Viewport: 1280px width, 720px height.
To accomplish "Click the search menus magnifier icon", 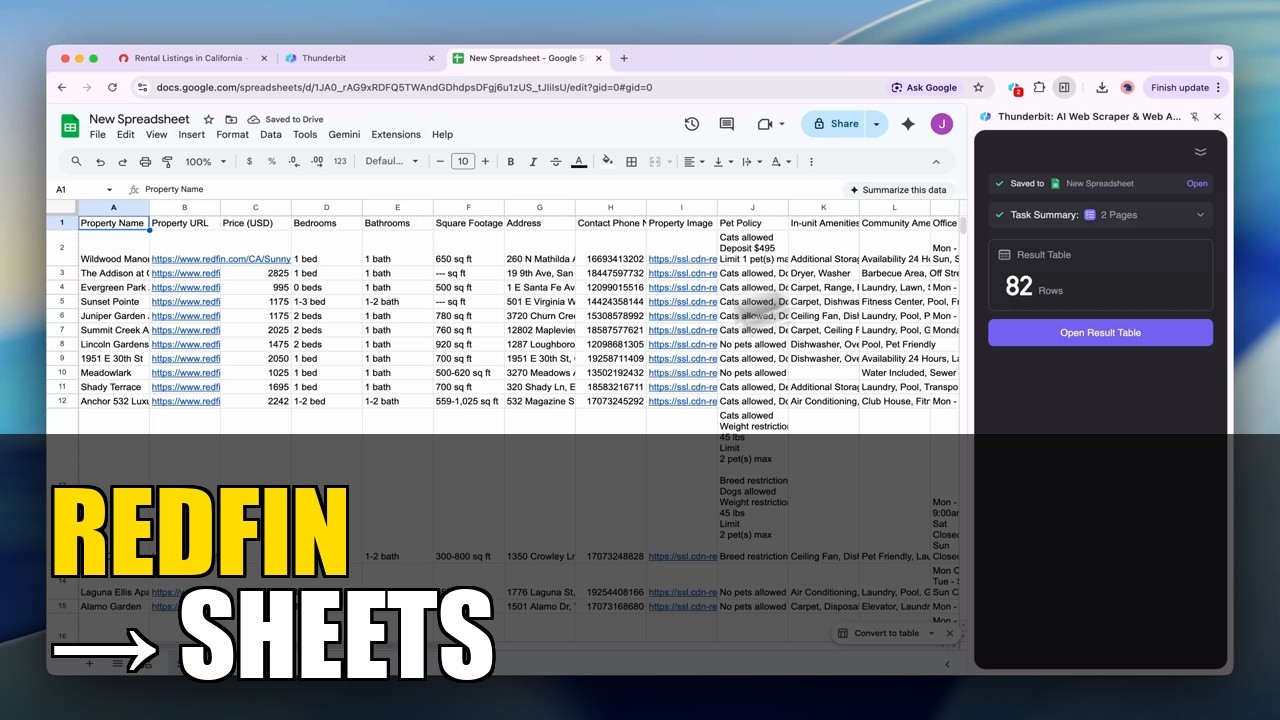I will (x=76, y=161).
